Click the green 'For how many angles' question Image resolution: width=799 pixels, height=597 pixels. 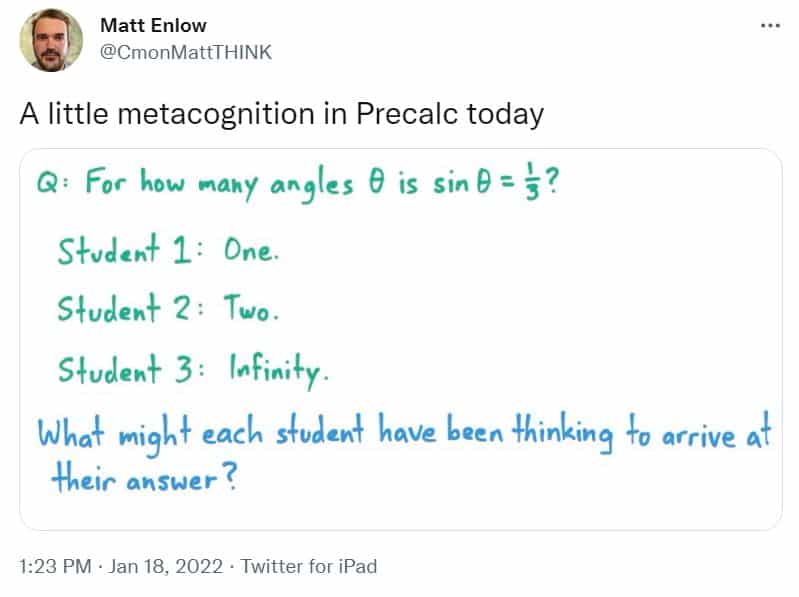(298, 182)
